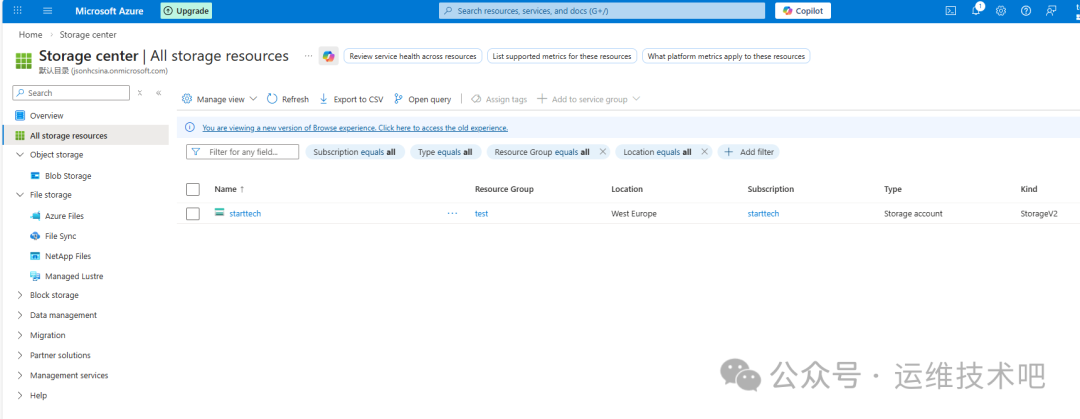This screenshot has height=419, width=1080.
Task: Tick the checkbox for the starttech row
Action: pyautogui.click(x=193, y=214)
